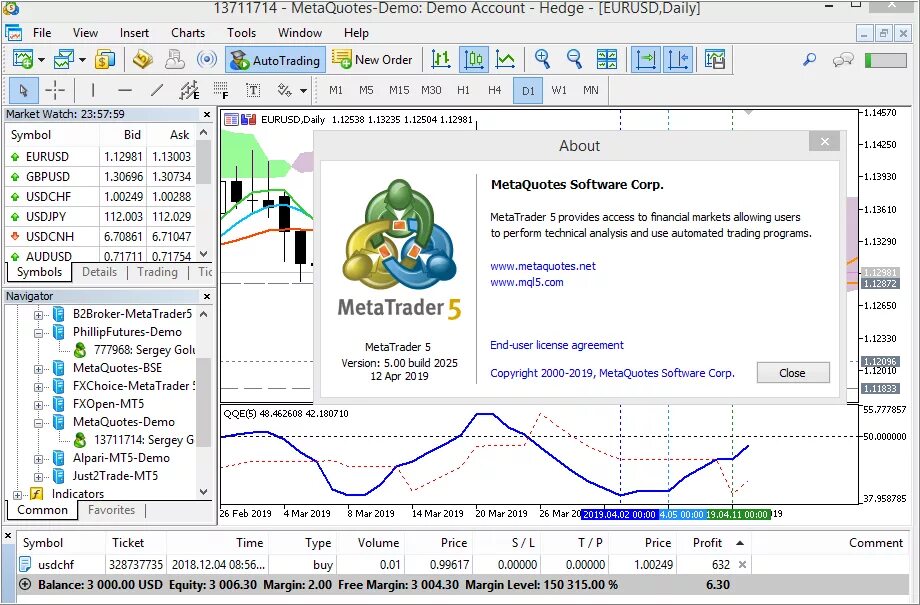Collapse the PhillipFutures-Demo node

38,333
